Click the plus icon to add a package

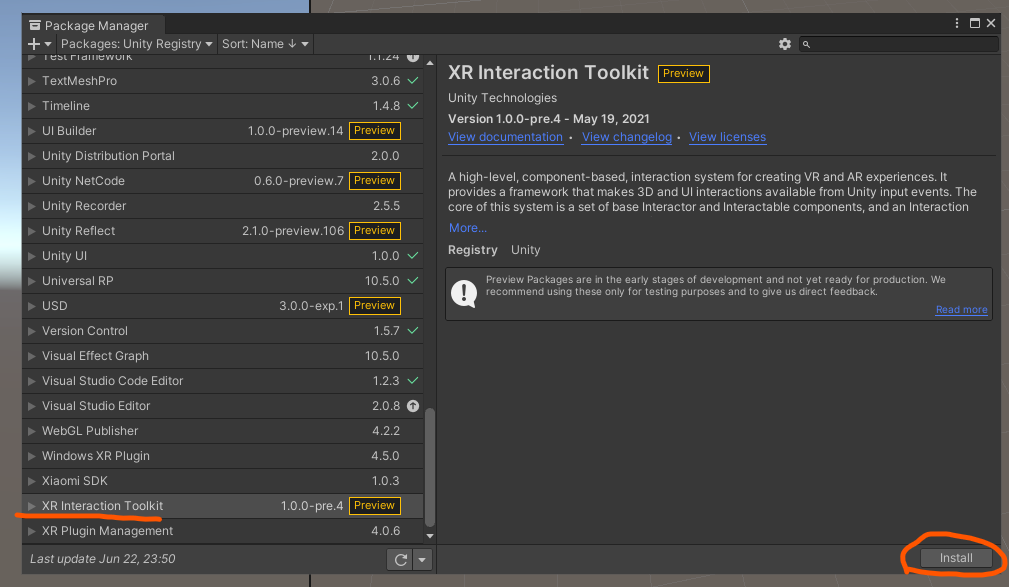click(34, 44)
